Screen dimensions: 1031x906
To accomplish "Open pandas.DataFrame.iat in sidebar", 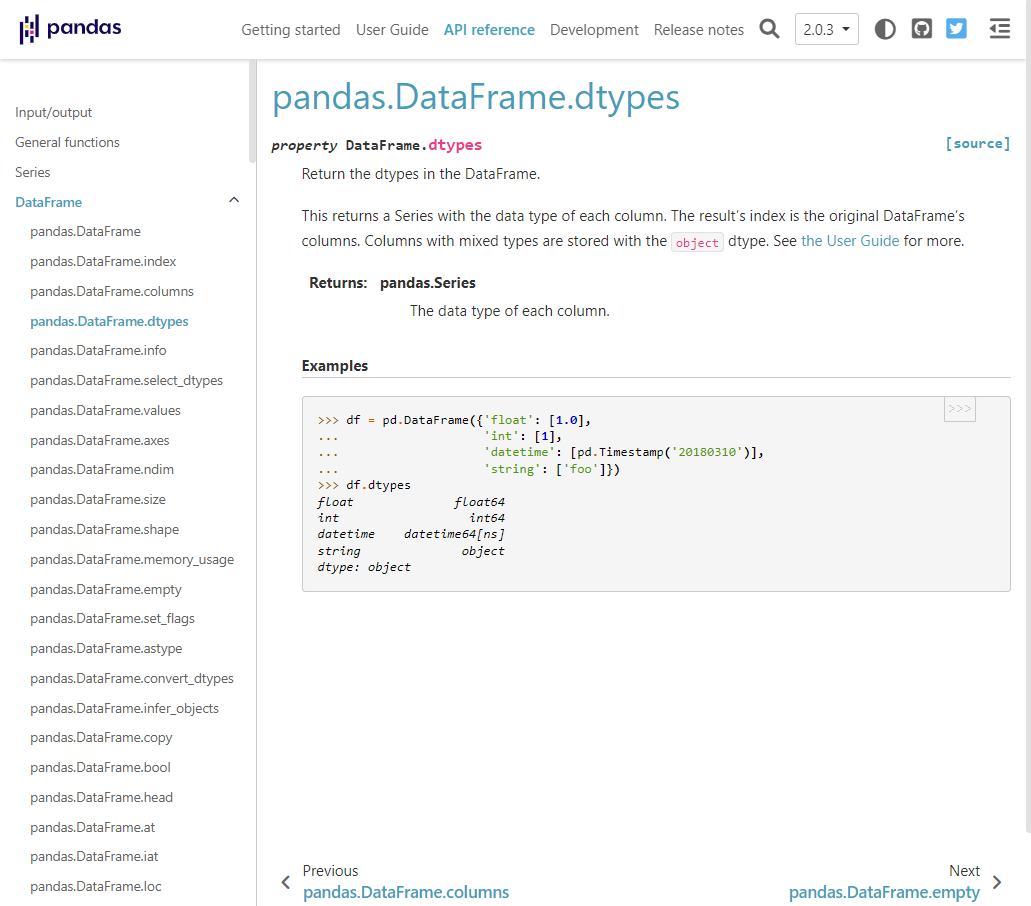I will tap(94, 857).
